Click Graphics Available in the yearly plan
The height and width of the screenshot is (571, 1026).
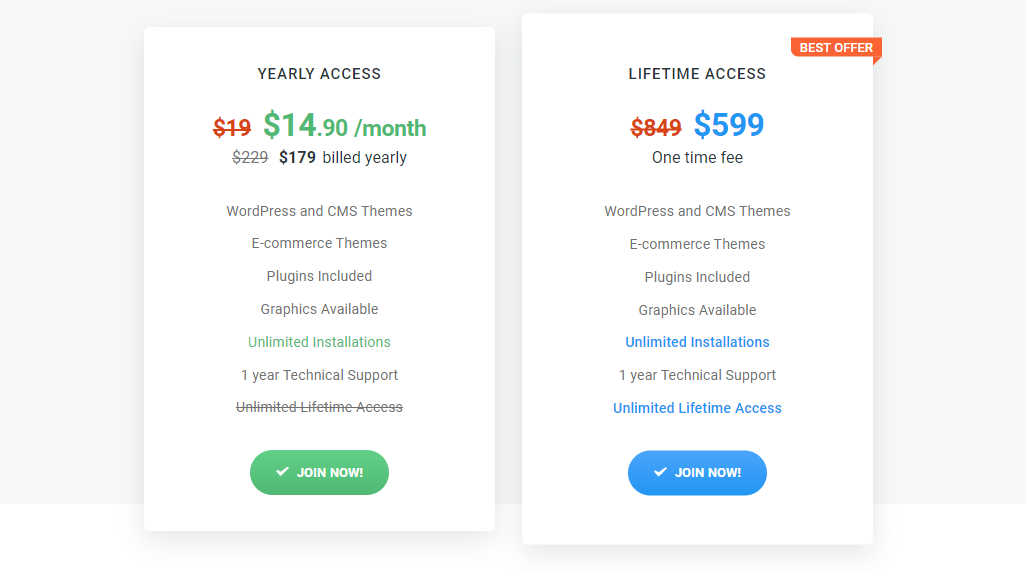click(x=319, y=309)
